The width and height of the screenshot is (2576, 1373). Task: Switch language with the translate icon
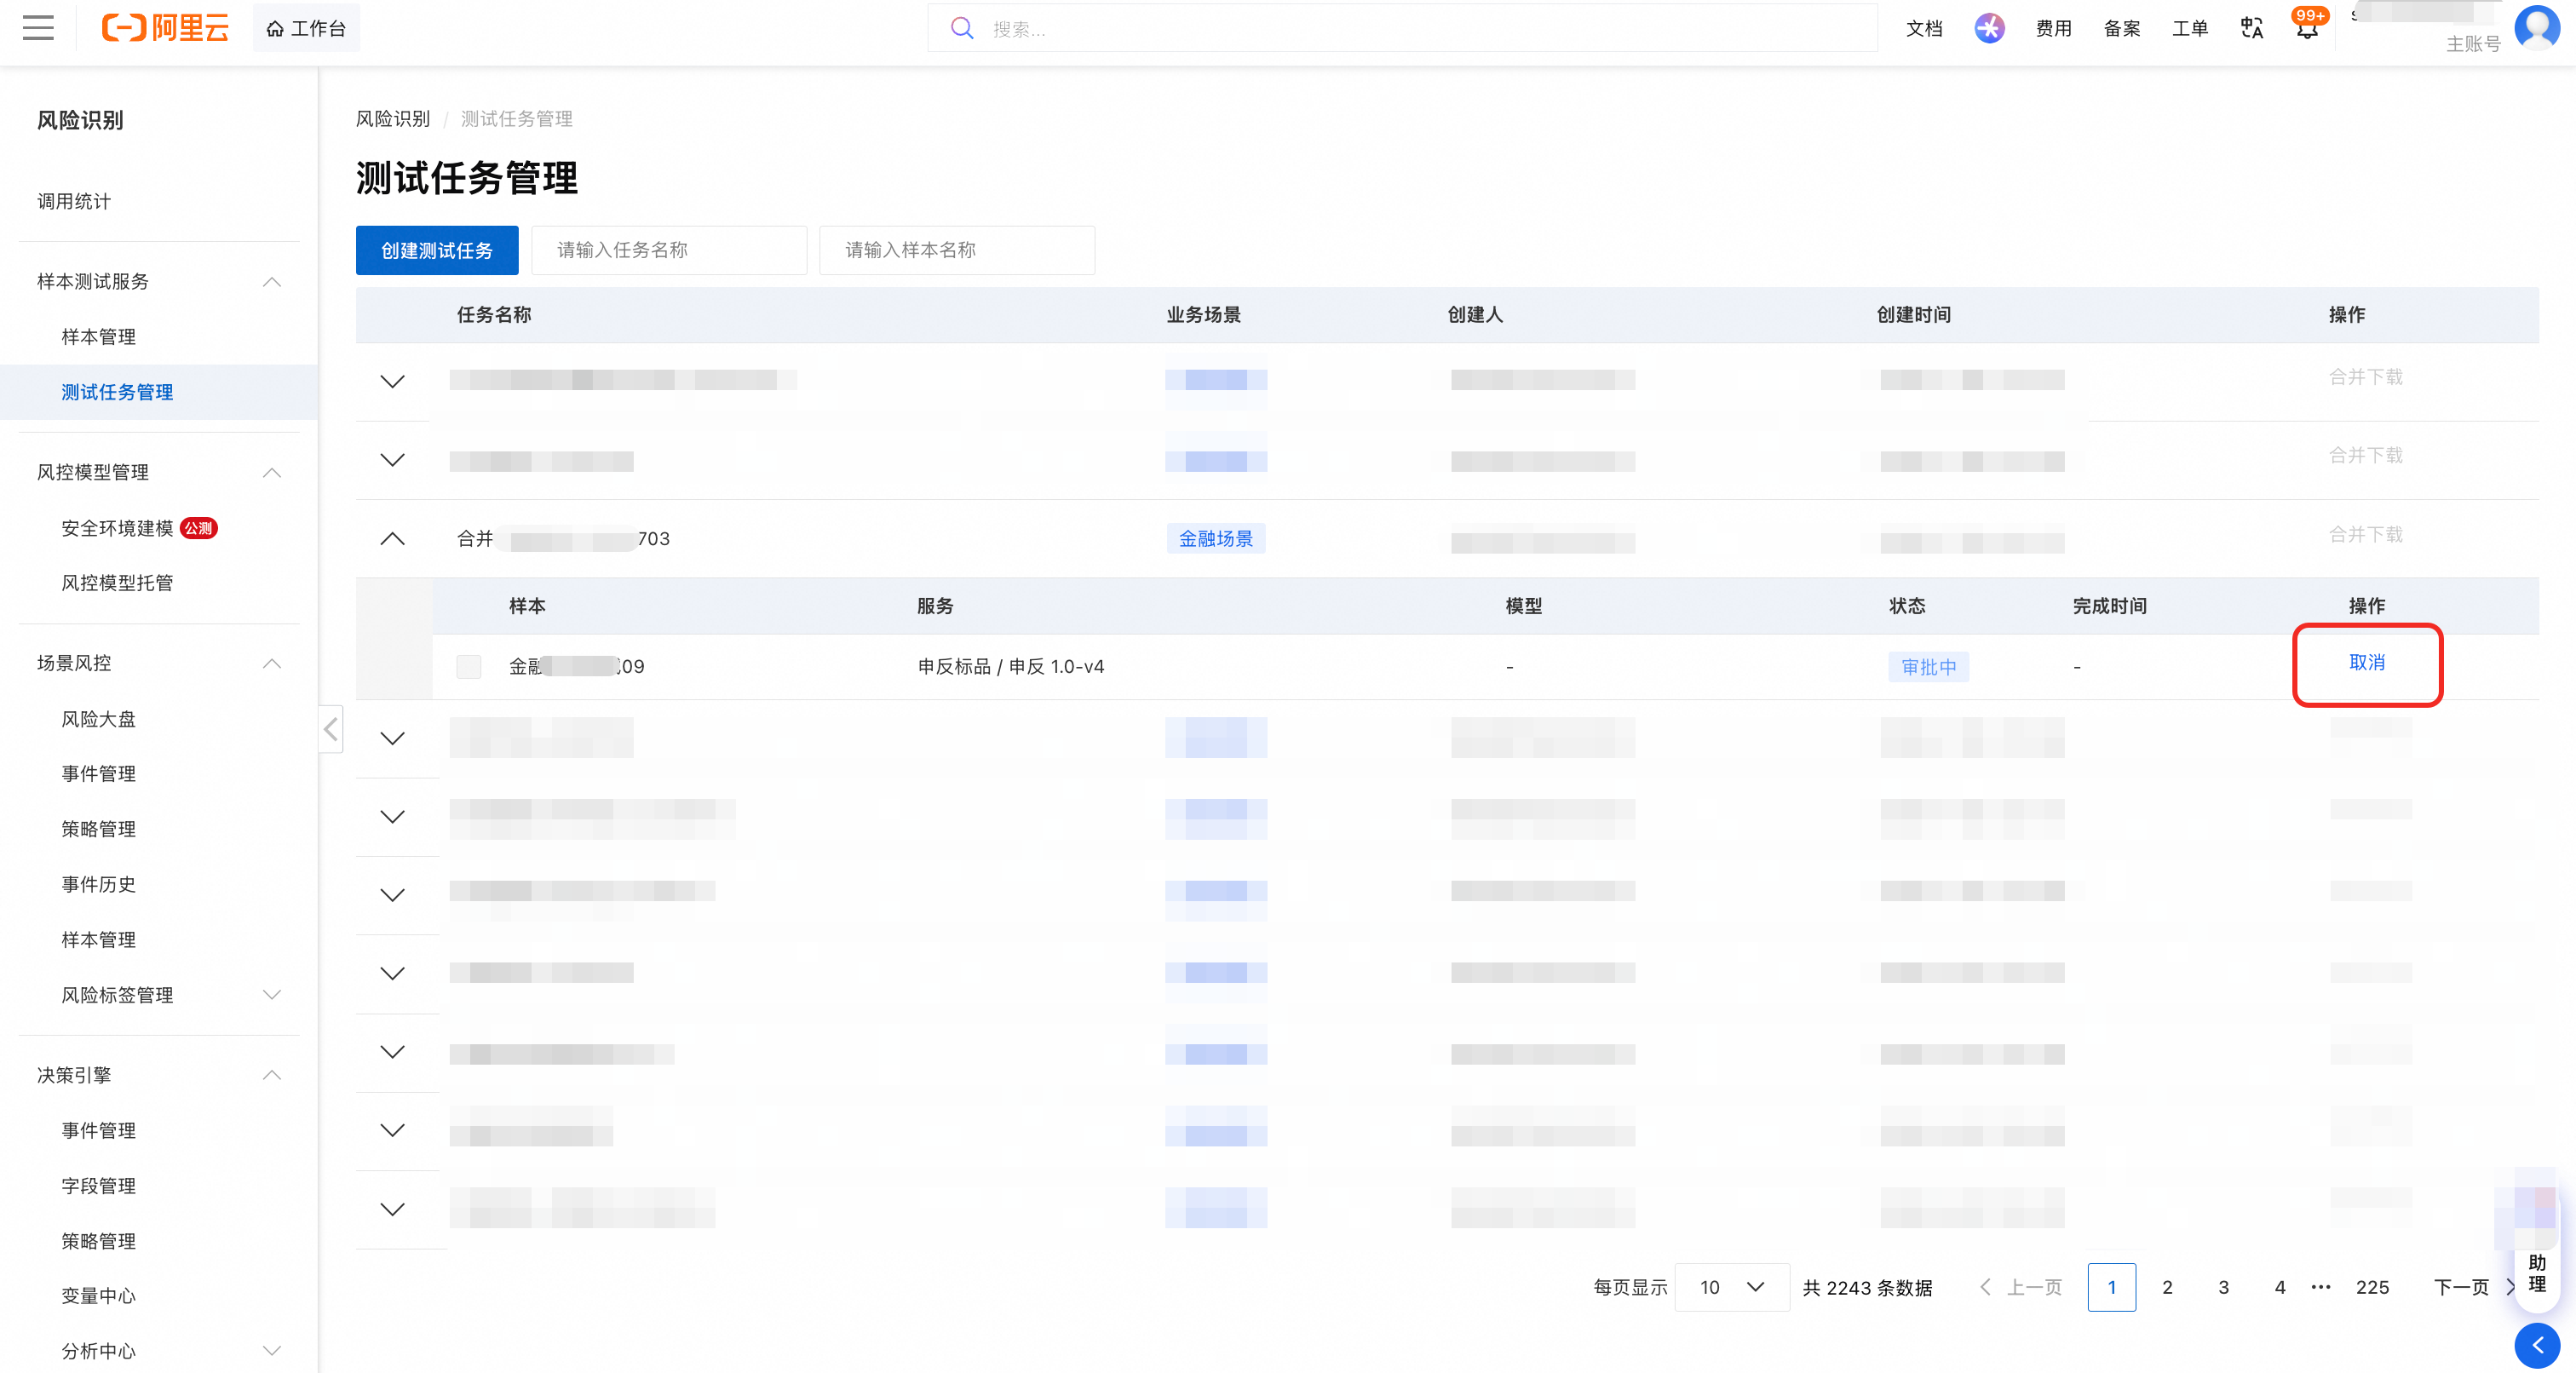click(2251, 28)
